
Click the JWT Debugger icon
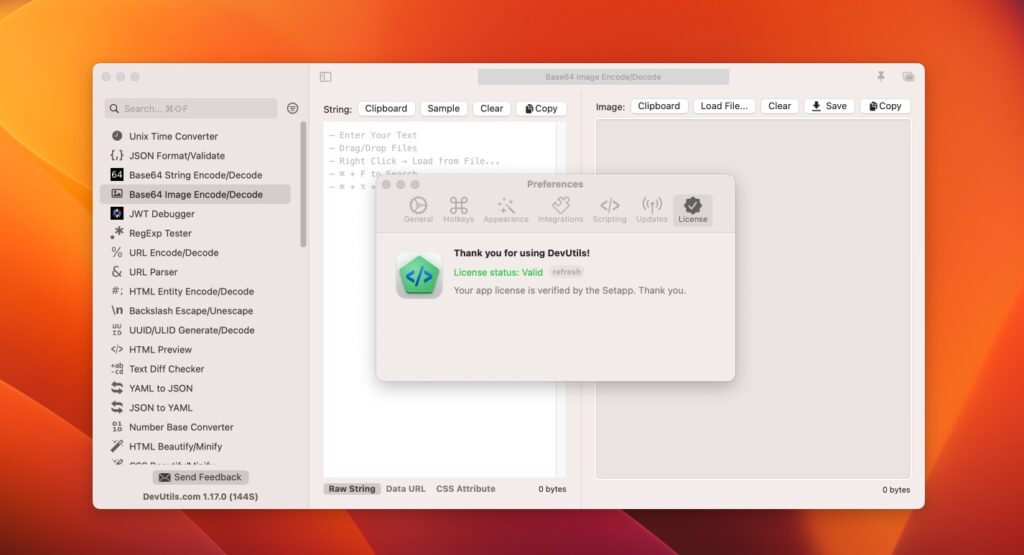coord(117,214)
